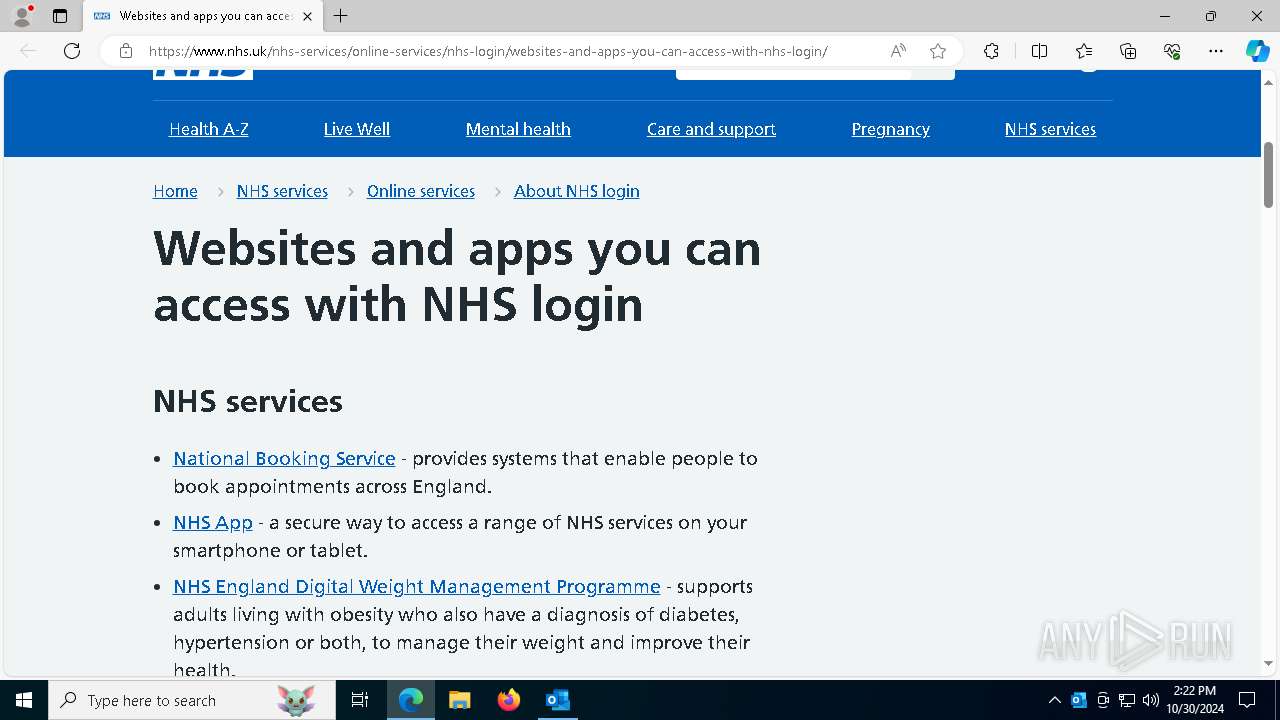
Task: Switch to Microsoft Edge in taskbar
Action: pos(411,700)
